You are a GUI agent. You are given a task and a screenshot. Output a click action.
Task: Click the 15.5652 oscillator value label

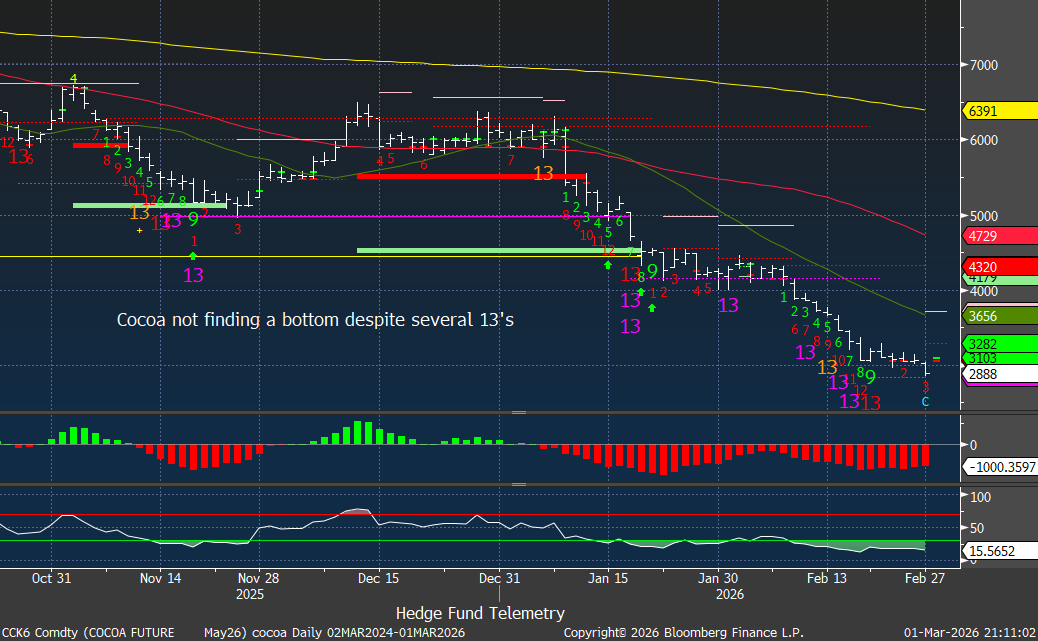(x=991, y=551)
